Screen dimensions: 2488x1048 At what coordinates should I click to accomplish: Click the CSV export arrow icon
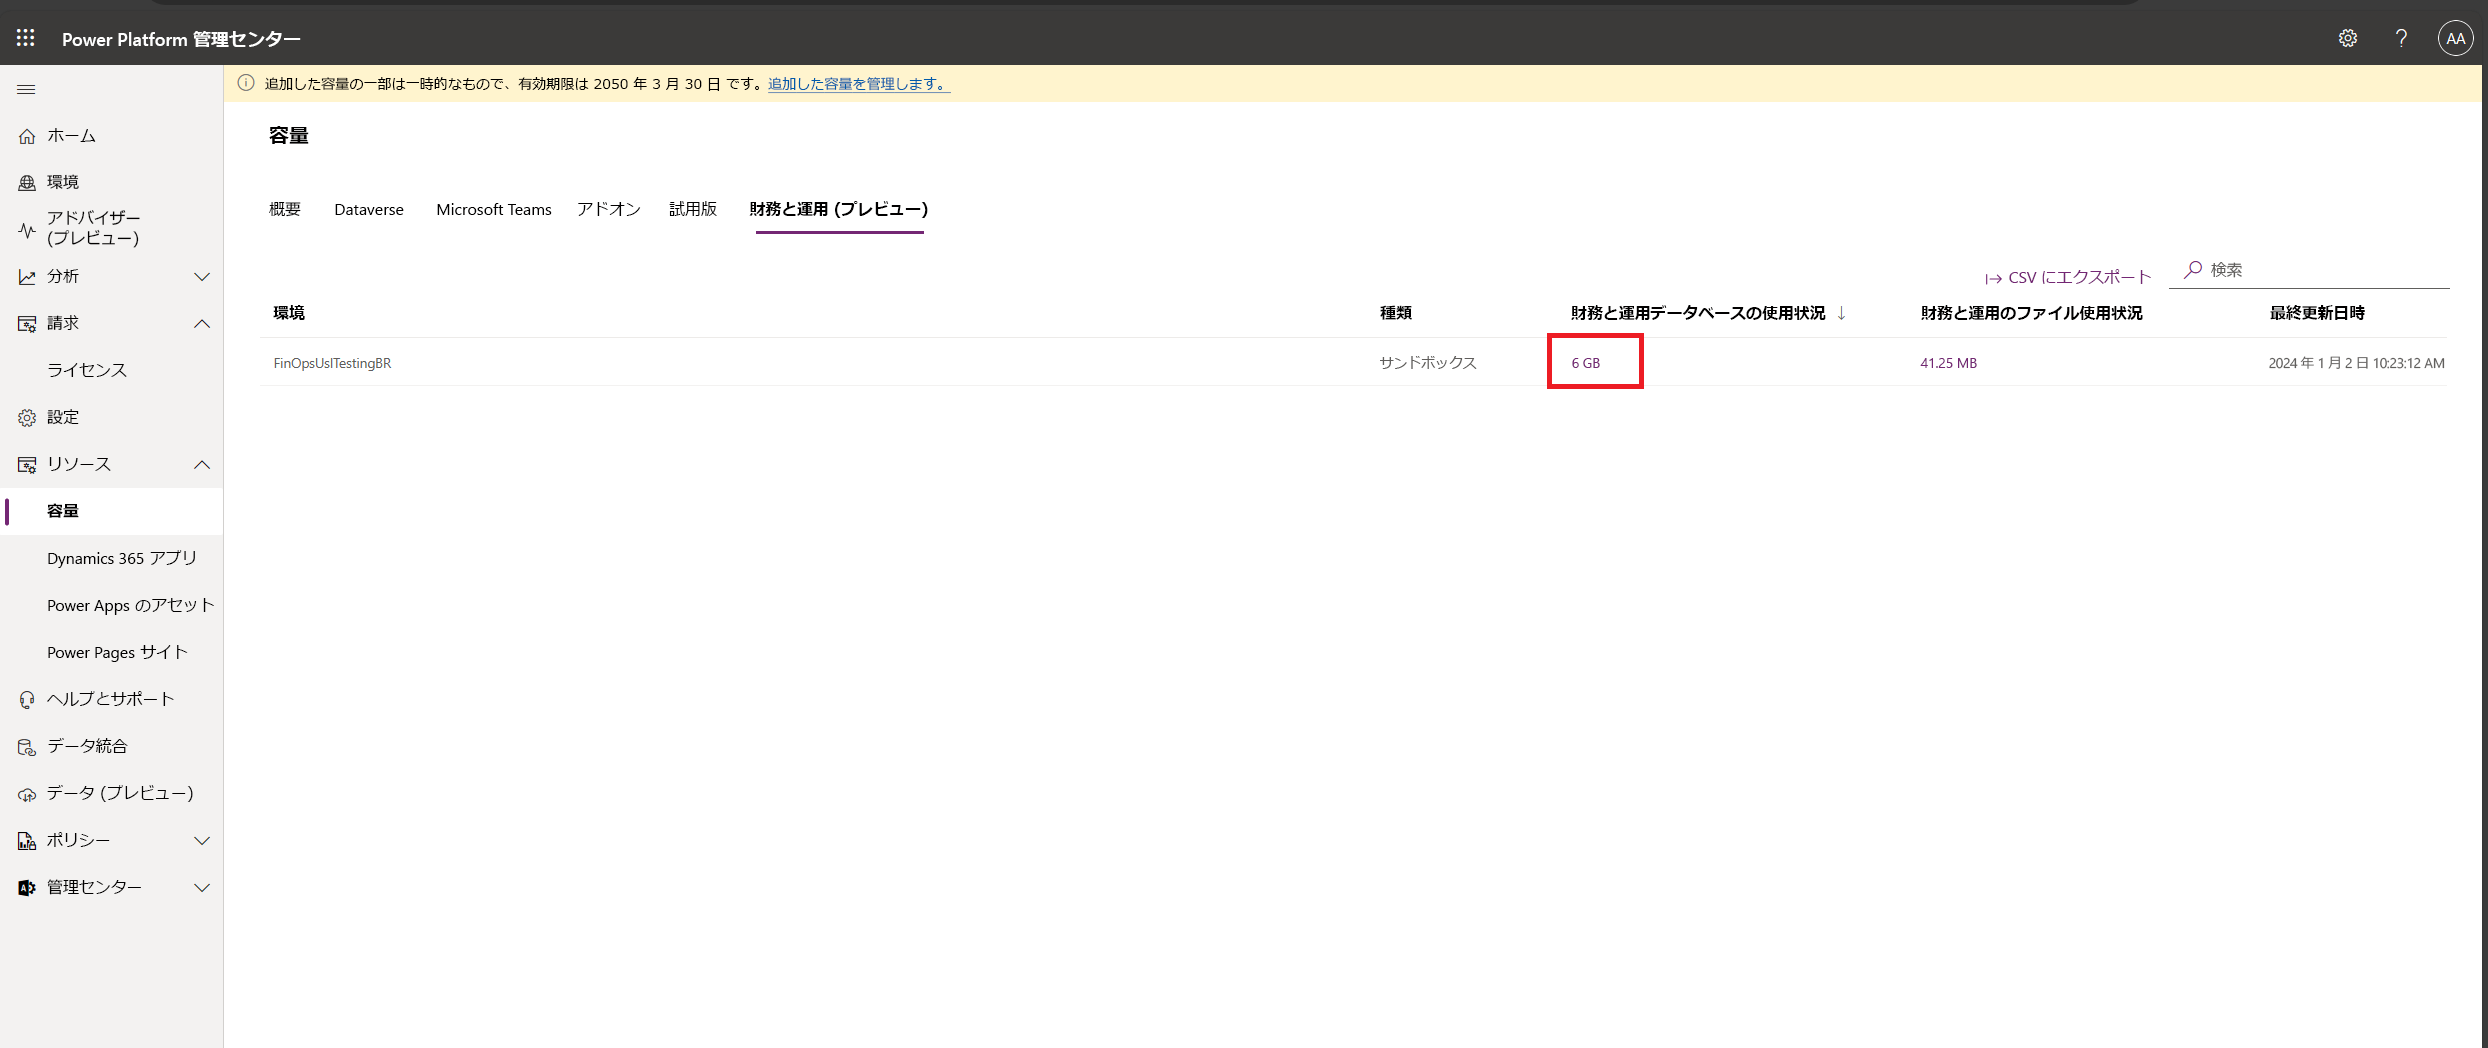(1993, 279)
